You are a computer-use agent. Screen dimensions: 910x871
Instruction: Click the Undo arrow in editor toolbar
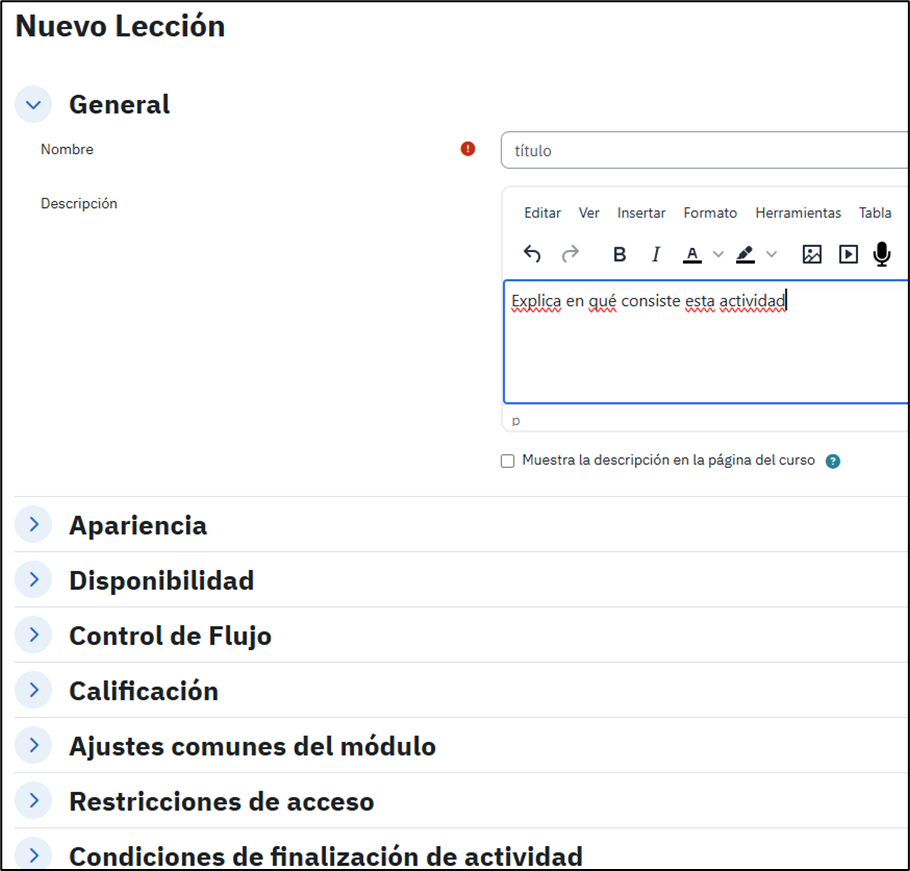[x=532, y=254]
